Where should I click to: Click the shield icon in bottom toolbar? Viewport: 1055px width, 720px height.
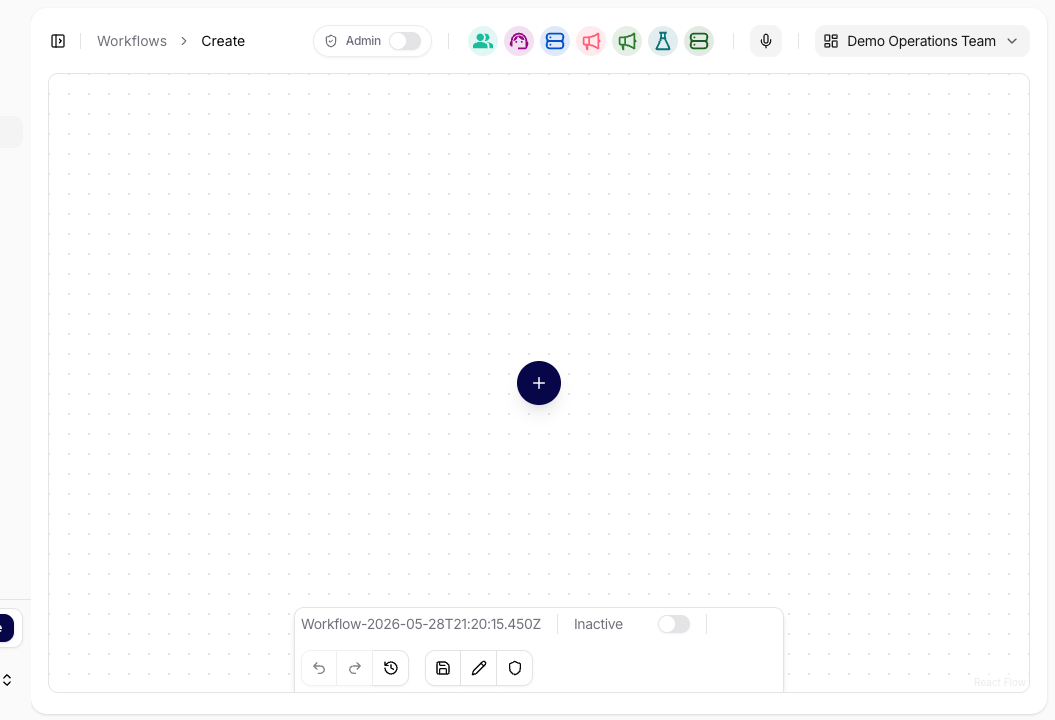[x=515, y=668]
